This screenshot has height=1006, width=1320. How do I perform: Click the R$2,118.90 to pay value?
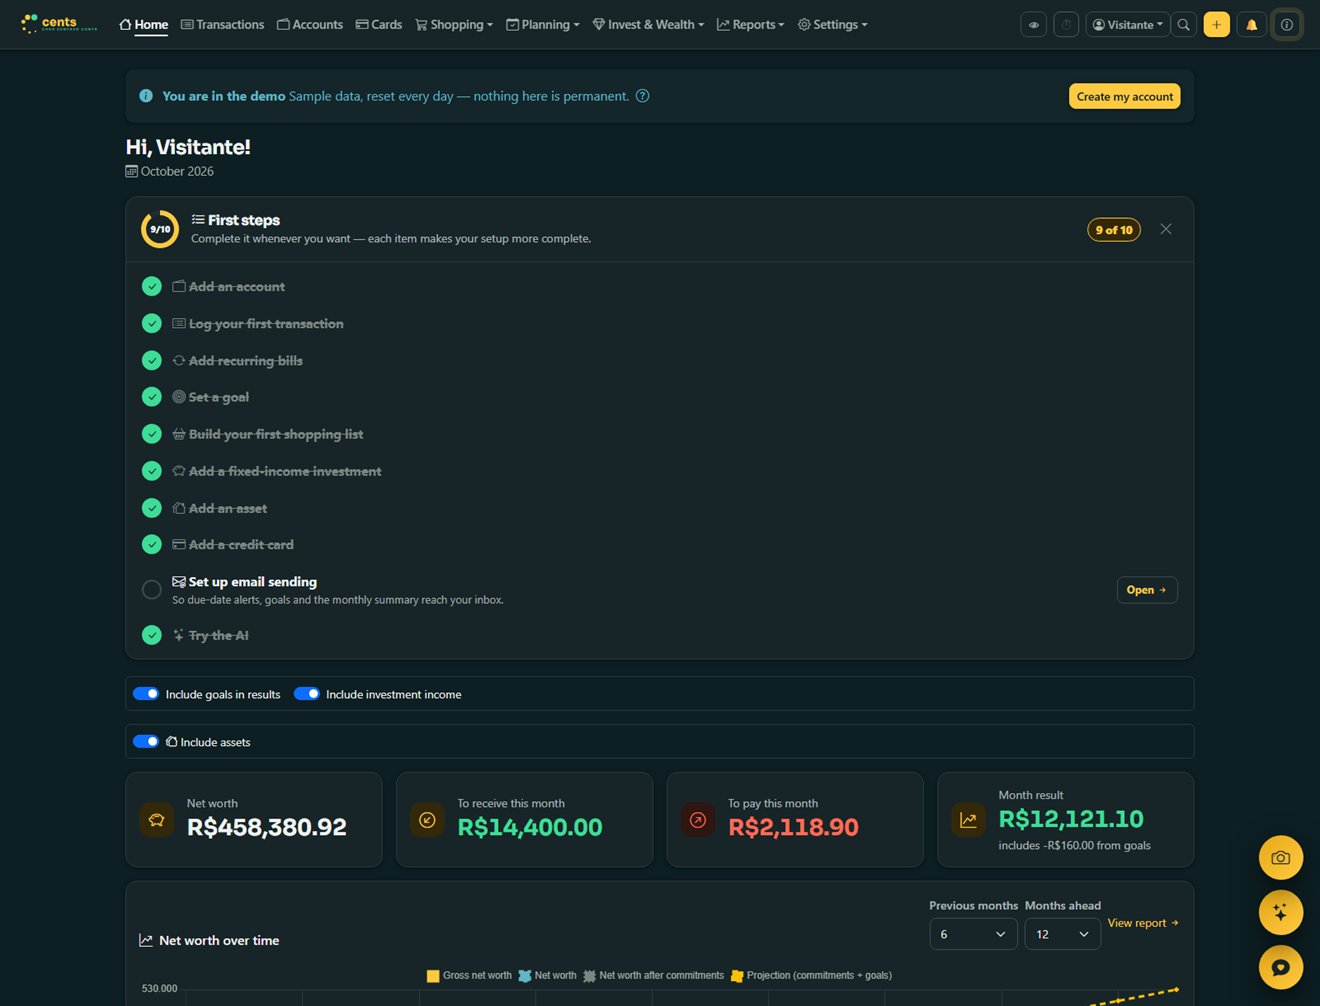(793, 827)
